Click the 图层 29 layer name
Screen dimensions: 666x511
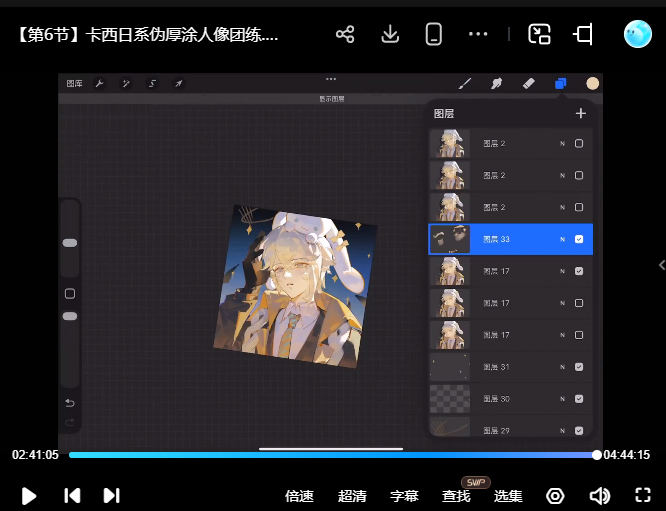(496, 430)
